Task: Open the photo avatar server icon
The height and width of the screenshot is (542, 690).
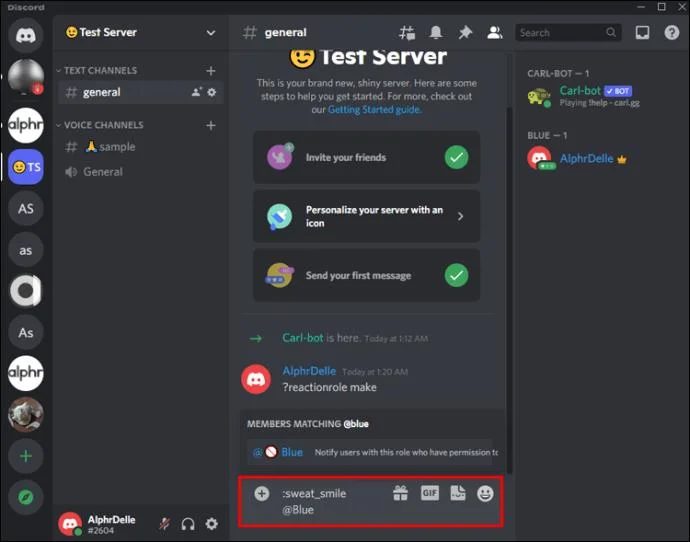Action: click(26, 414)
